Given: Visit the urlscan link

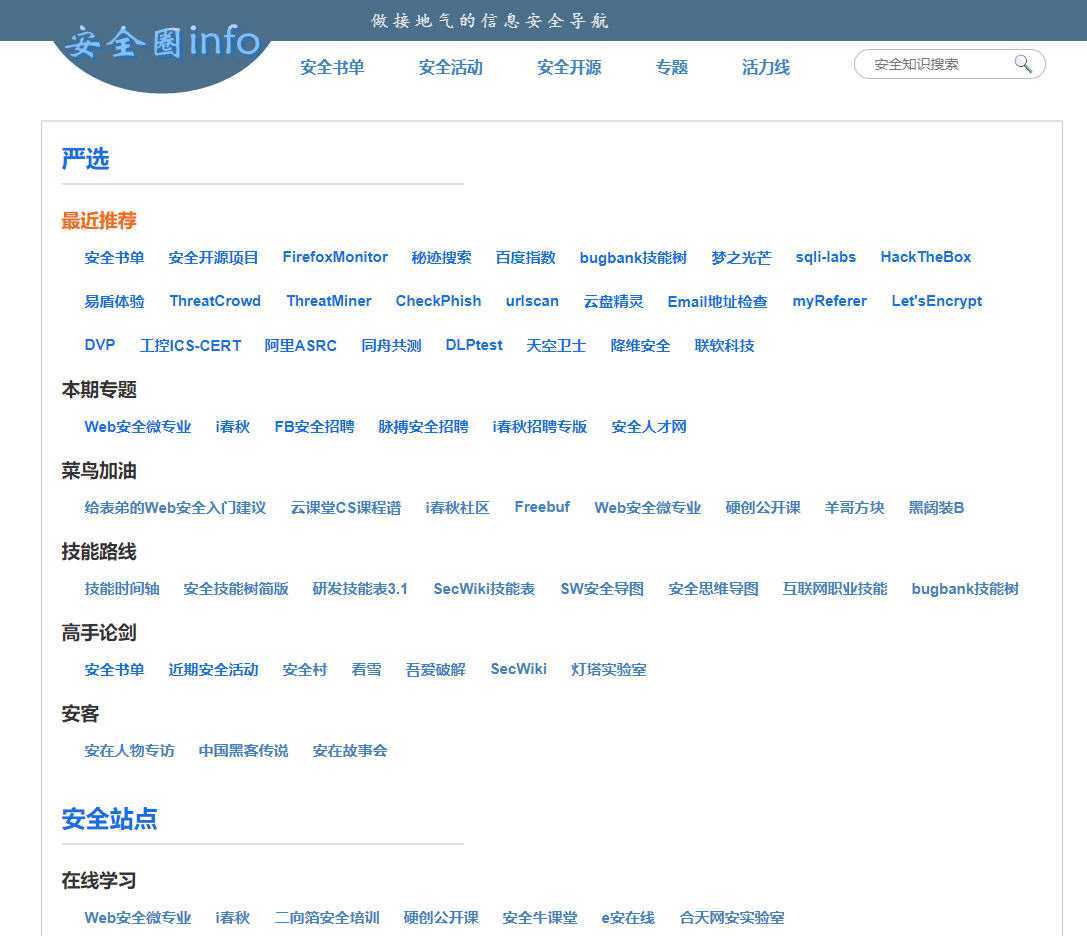Looking at the screenshot, I should [532, 301].
